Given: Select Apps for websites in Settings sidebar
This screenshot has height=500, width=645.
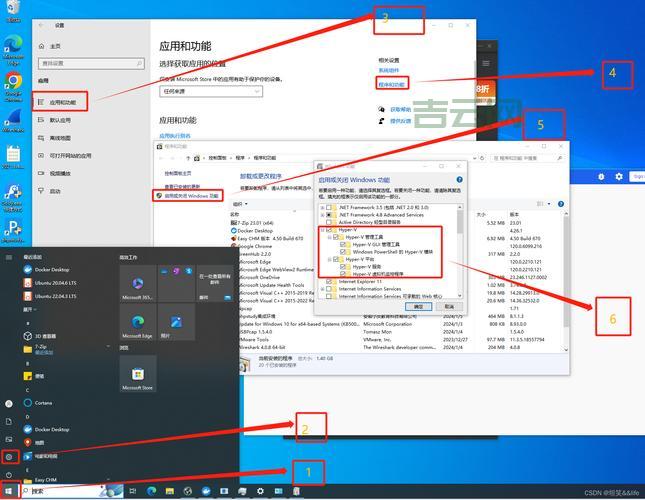Looking at the screenshot, I should pos(65,155).
